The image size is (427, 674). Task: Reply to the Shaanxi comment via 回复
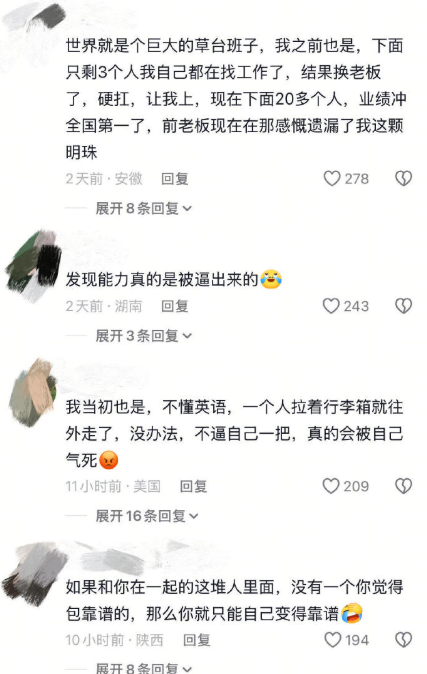[197, 640]
